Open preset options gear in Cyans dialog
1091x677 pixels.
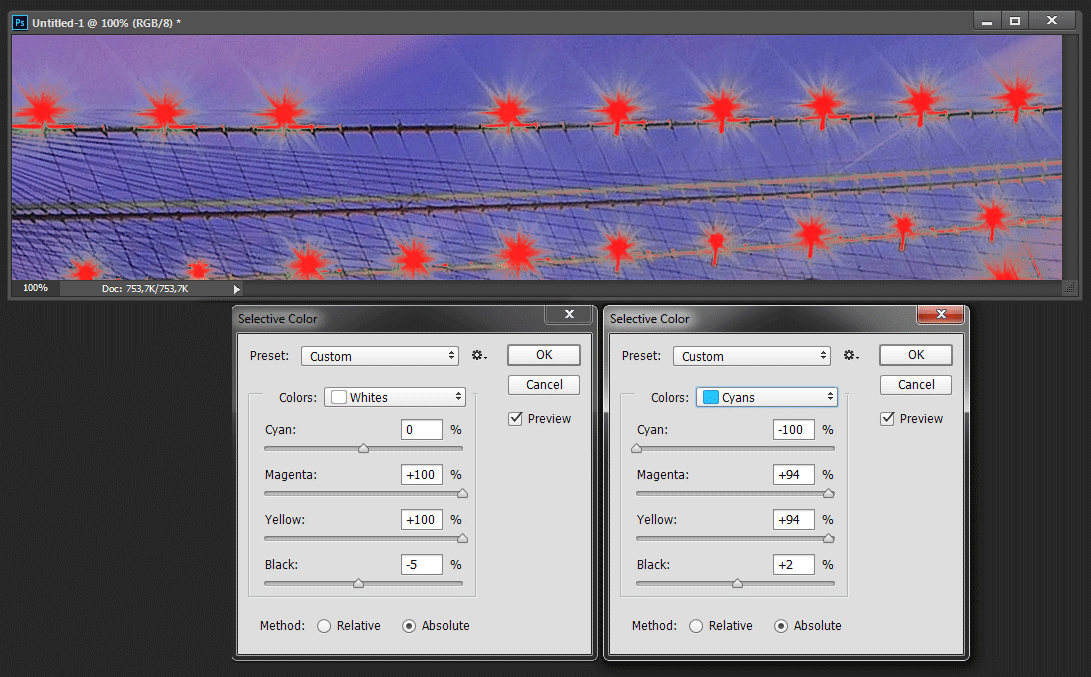[851, 356]
